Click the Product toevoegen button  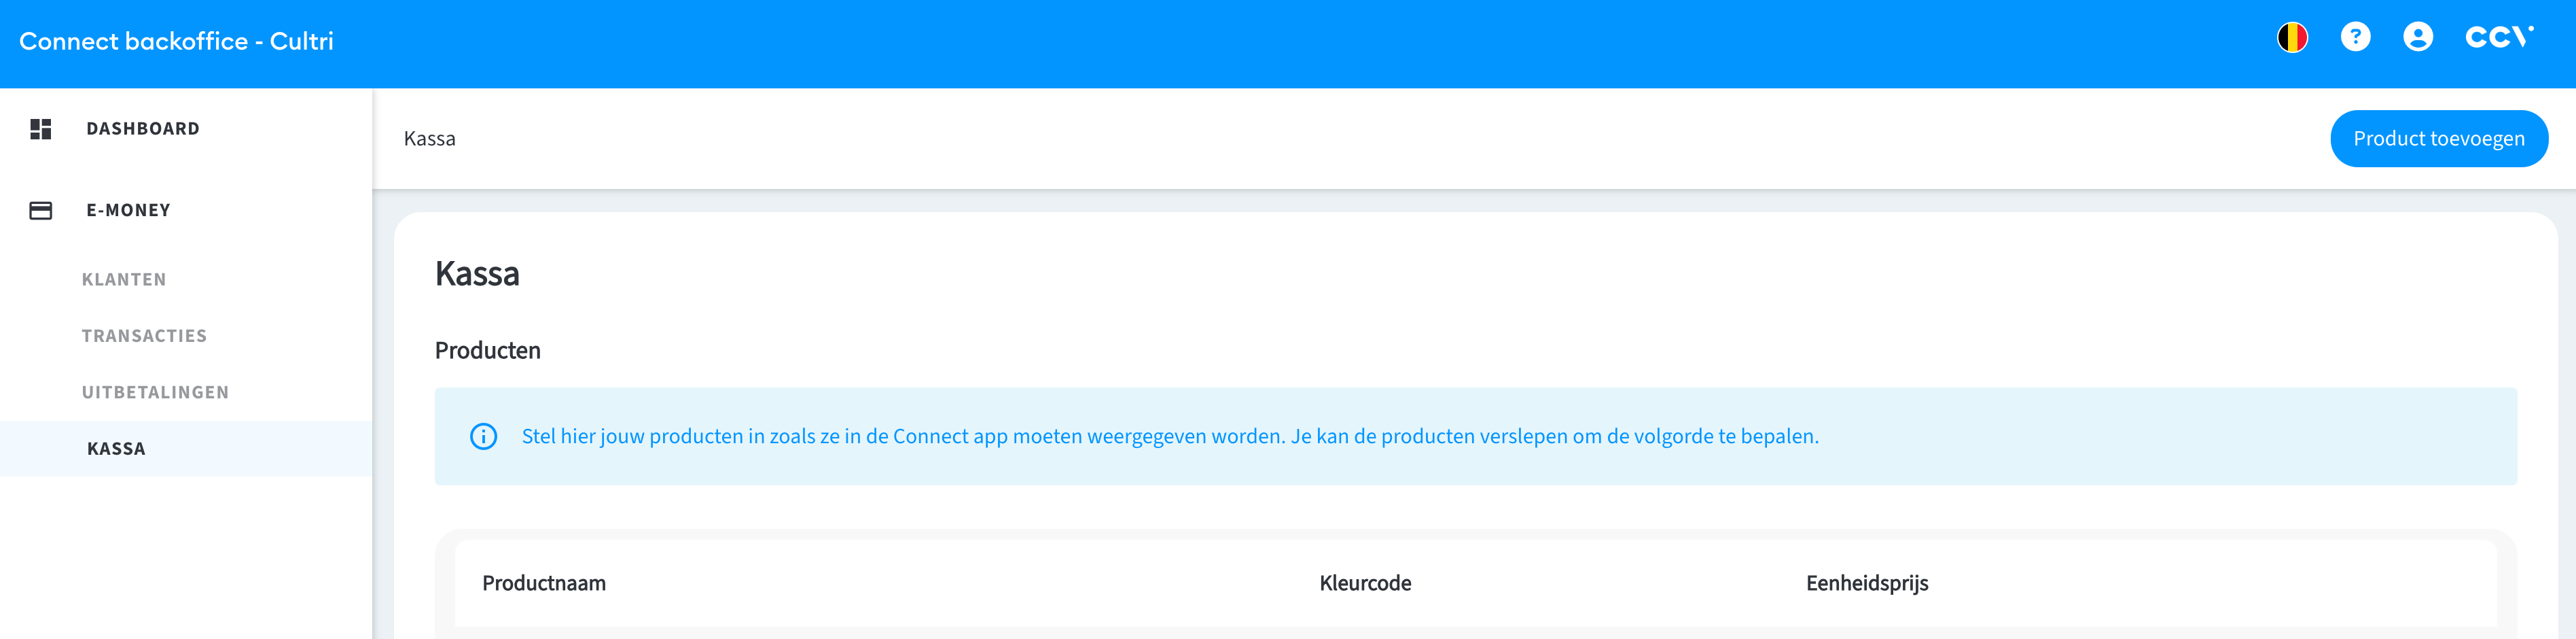[x=2439, y=139]
